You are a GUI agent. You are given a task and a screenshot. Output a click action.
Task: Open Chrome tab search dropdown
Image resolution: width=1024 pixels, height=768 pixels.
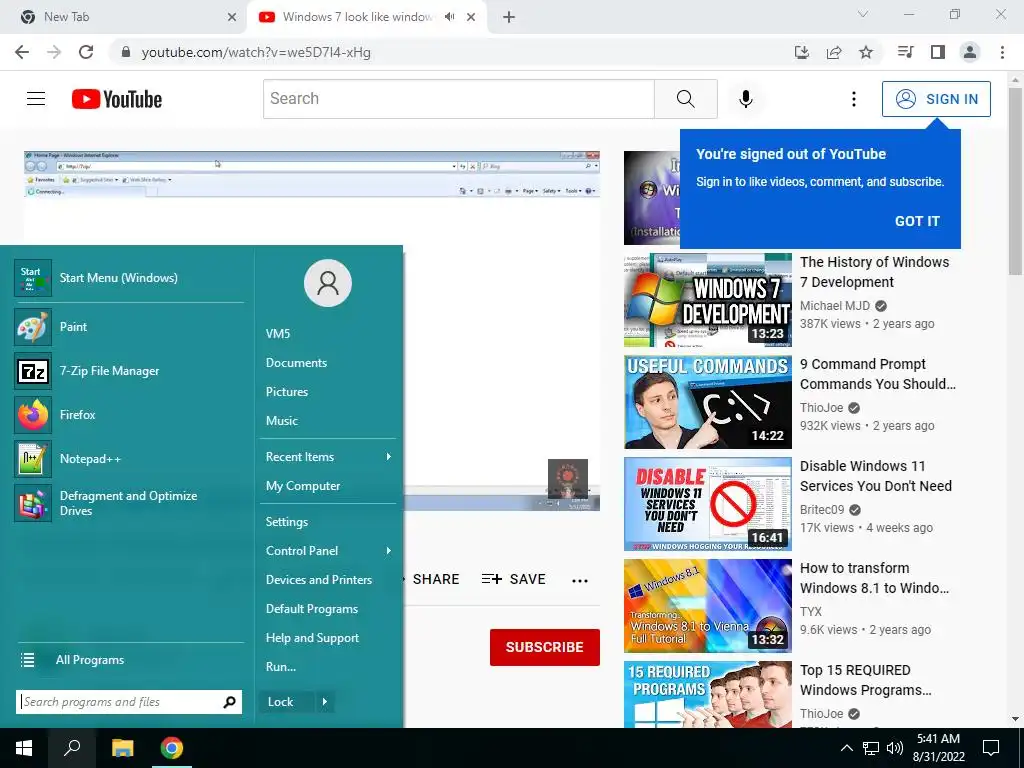pos(863,14)
